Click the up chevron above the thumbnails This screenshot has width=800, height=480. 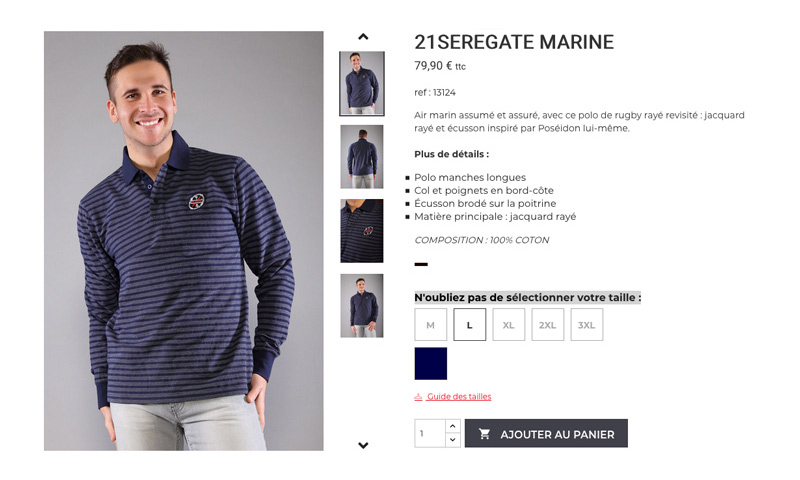(x=363, y=37)
